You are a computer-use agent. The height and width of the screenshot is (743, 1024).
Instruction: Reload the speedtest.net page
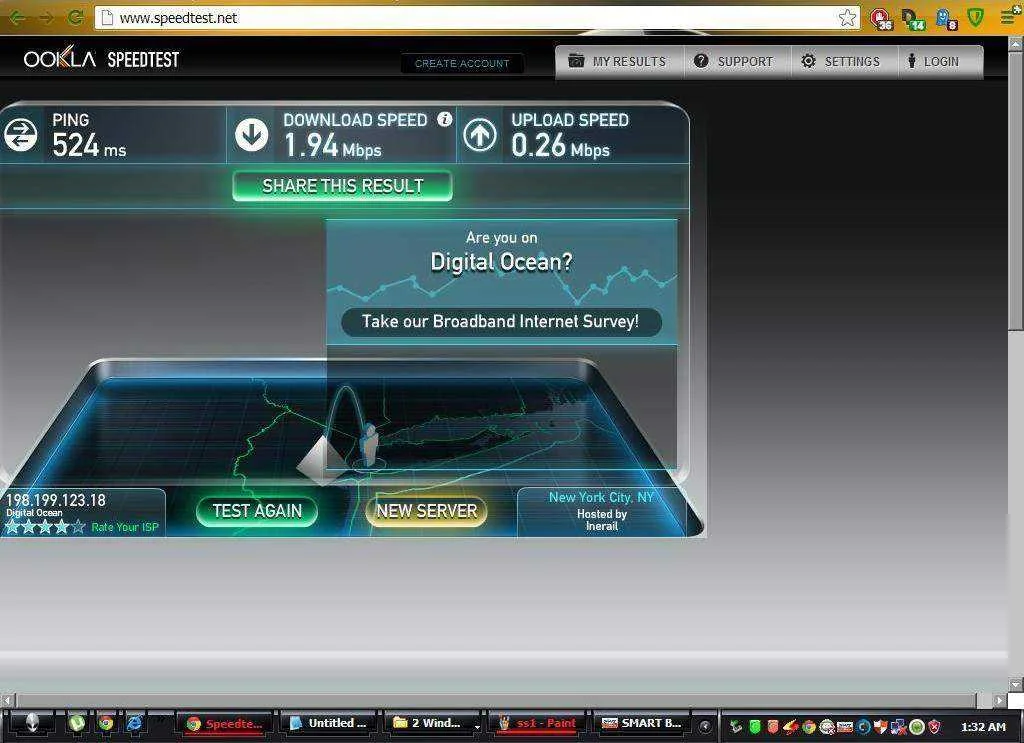click(x=76, y=18)
